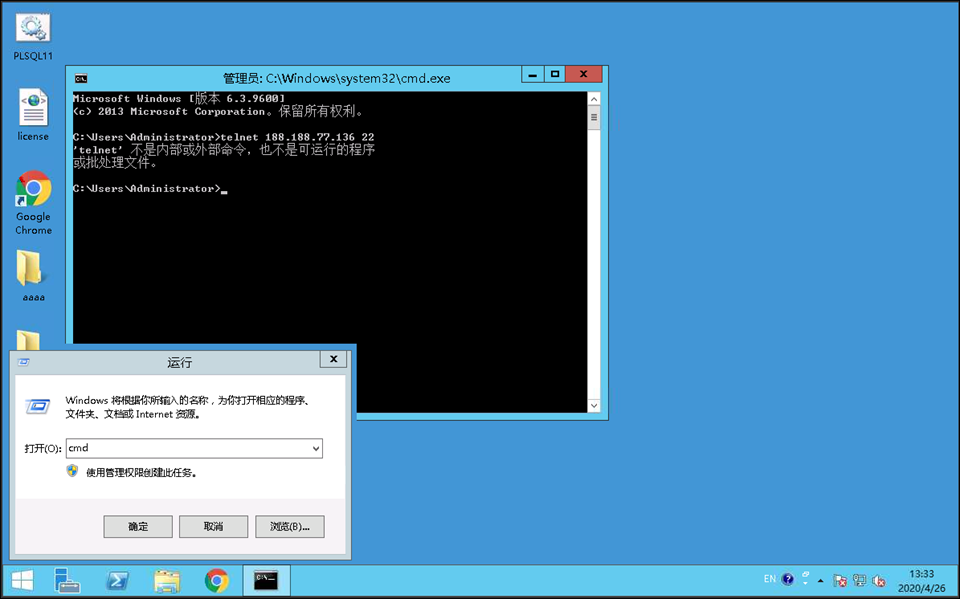Open Windows Start button

21,581
